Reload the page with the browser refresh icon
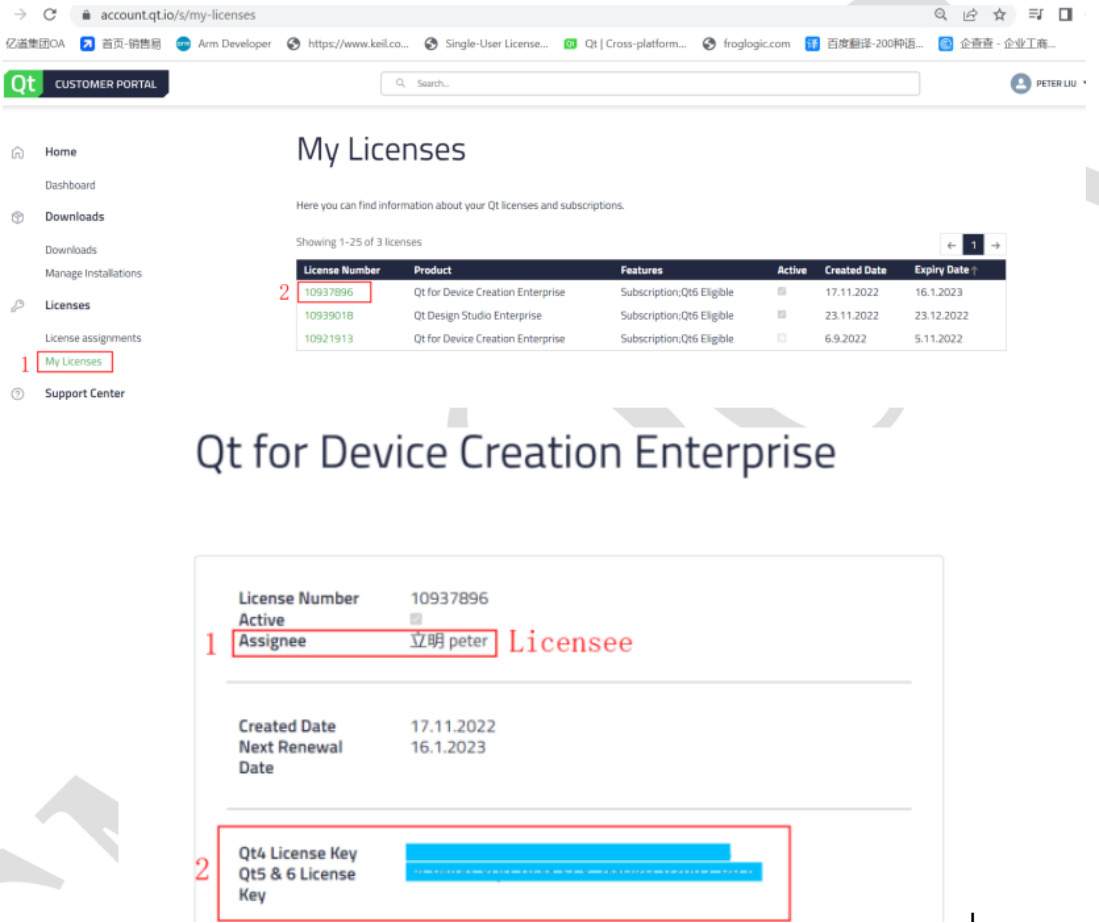 click(50, 15)
